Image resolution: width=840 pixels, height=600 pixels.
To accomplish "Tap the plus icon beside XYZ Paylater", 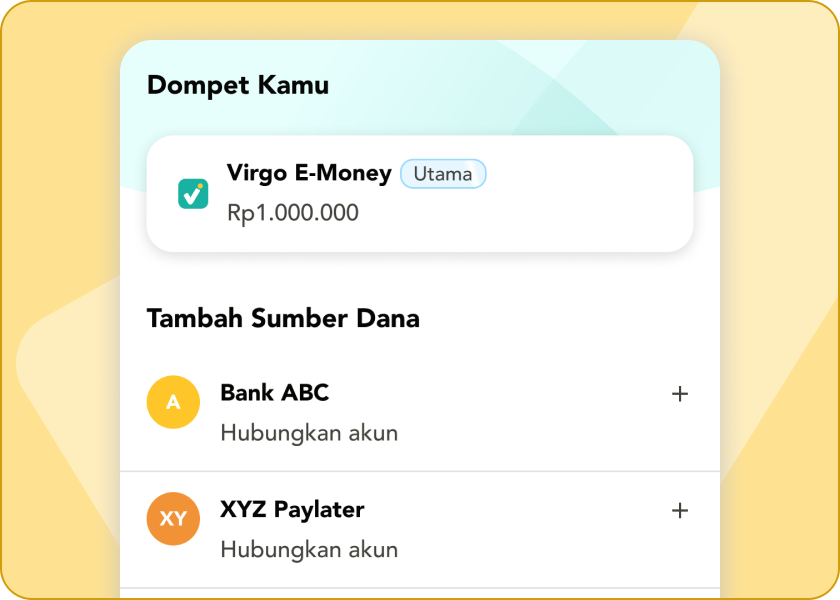I will pos(680,511).
